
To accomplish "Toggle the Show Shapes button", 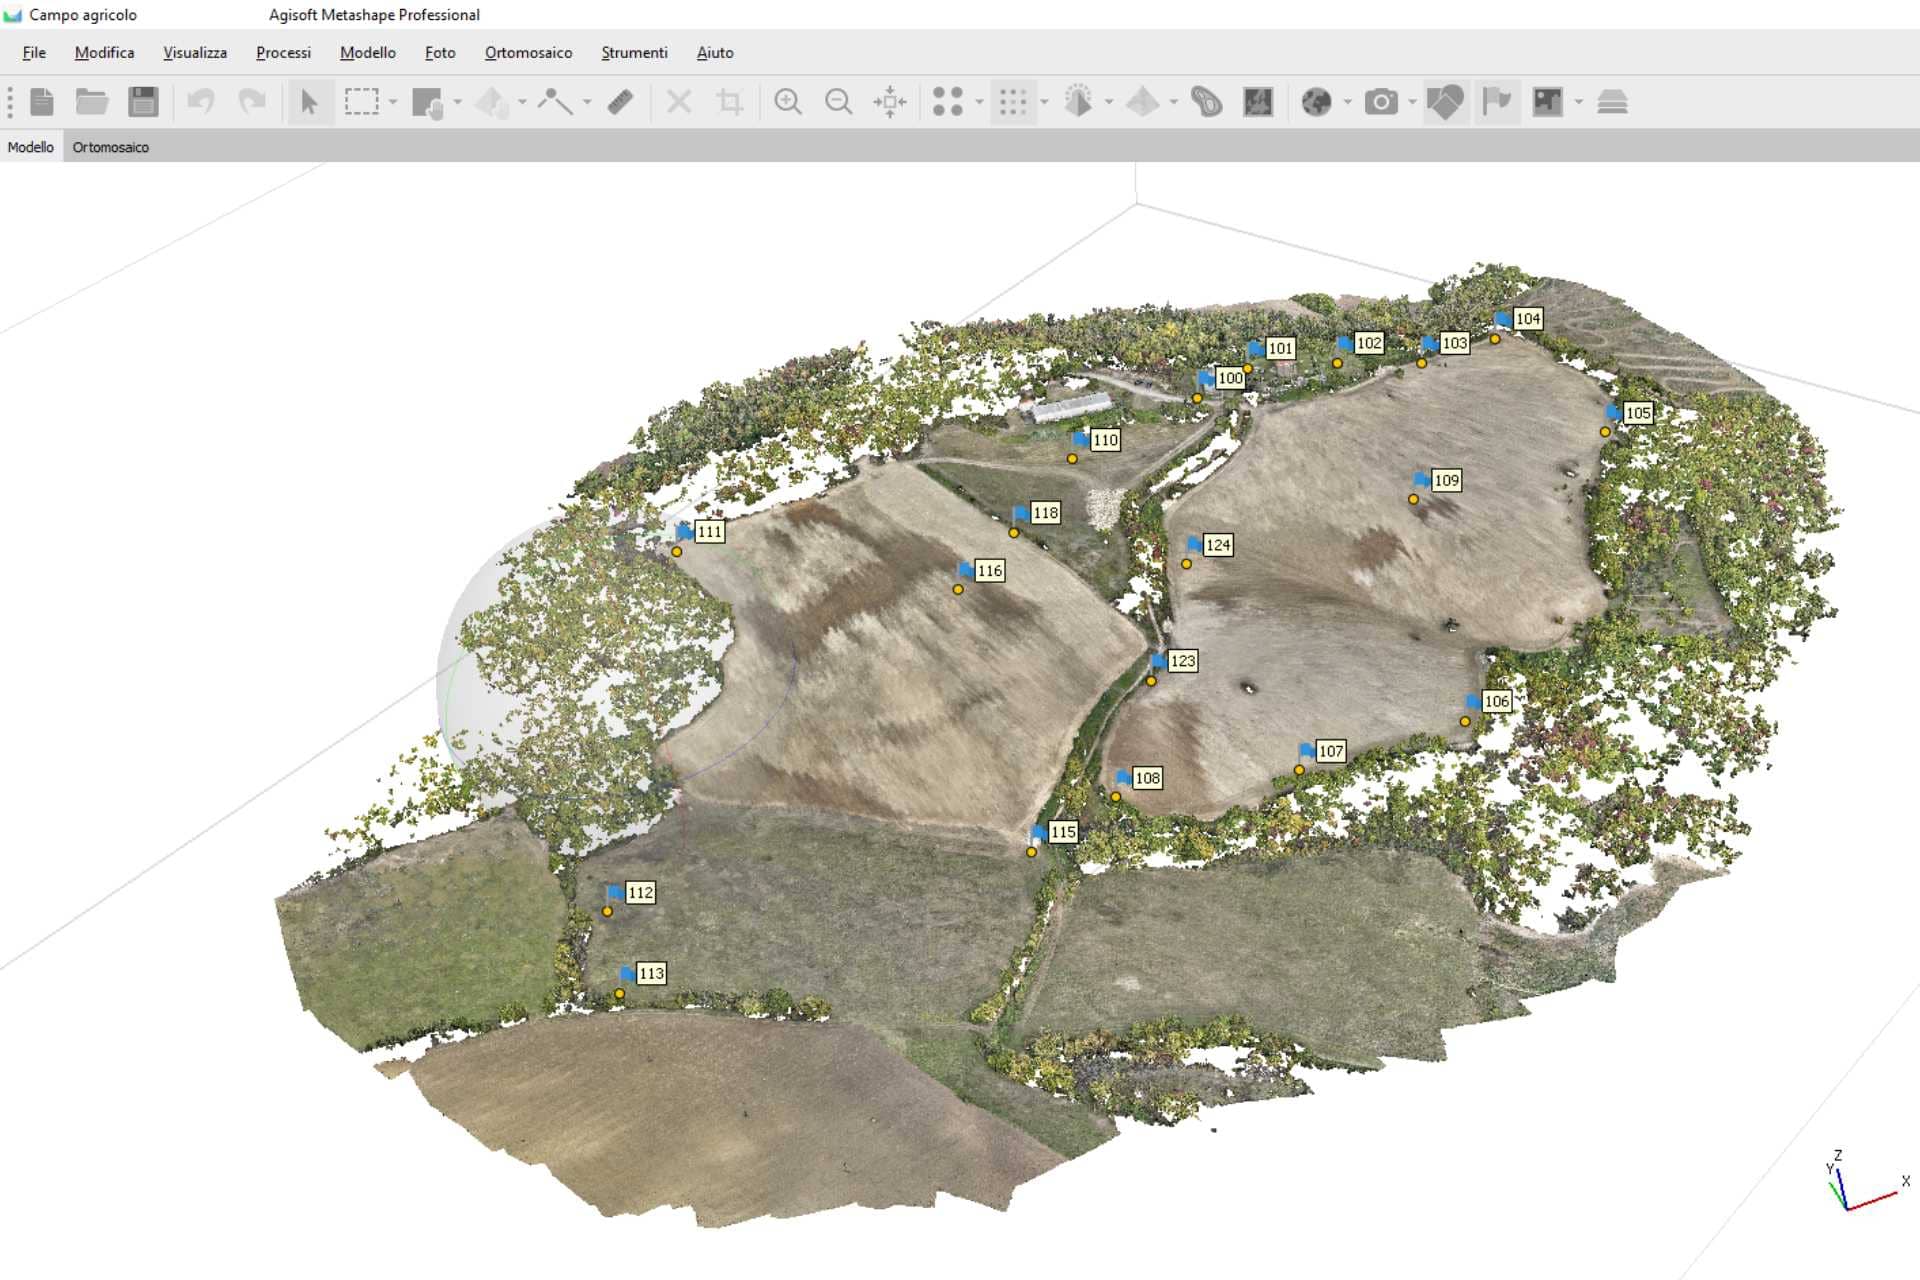I will pyautogui.click(x=1445, y=102).
